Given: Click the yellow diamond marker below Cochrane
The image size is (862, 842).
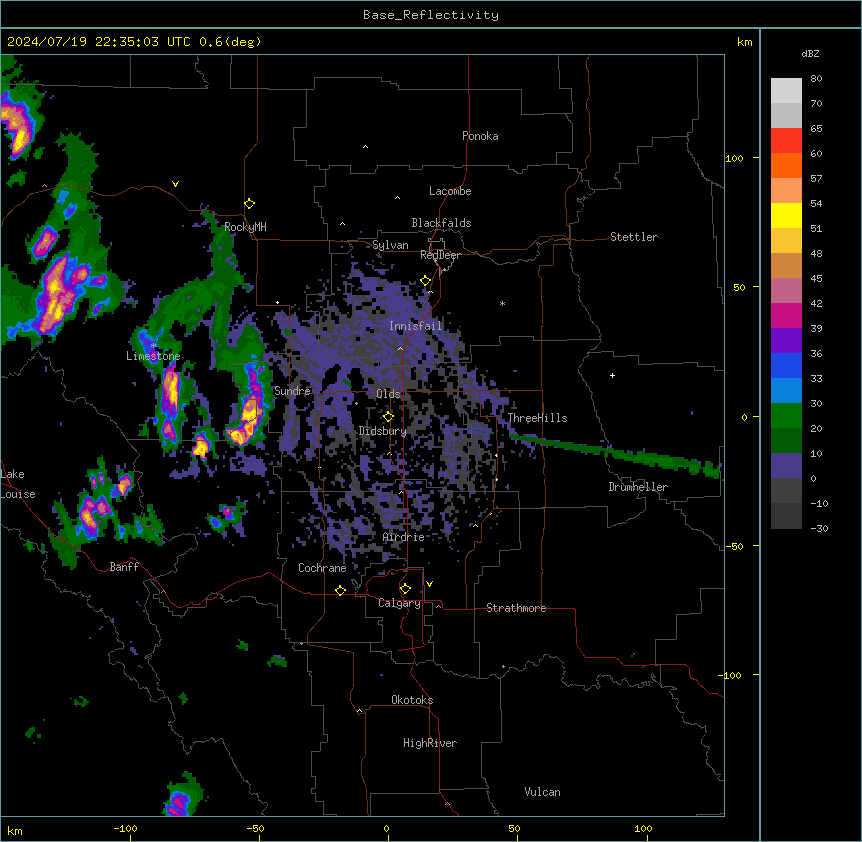Looking at the screenshot, I should coord(340,590).
